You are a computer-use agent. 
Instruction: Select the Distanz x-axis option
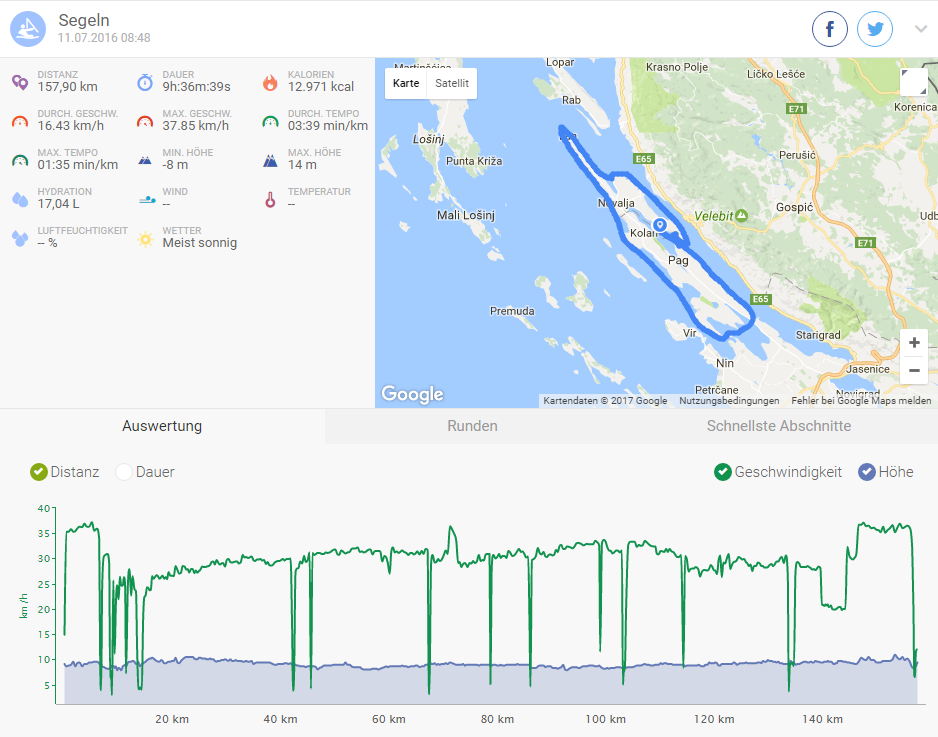(39, 472)
